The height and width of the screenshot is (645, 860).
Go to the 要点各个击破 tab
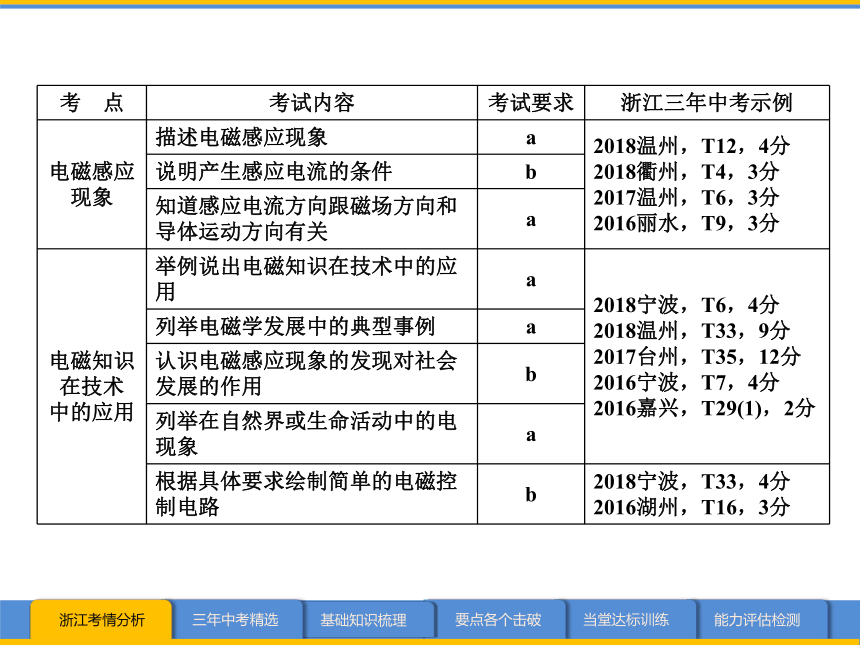click(x=498, y=620)
